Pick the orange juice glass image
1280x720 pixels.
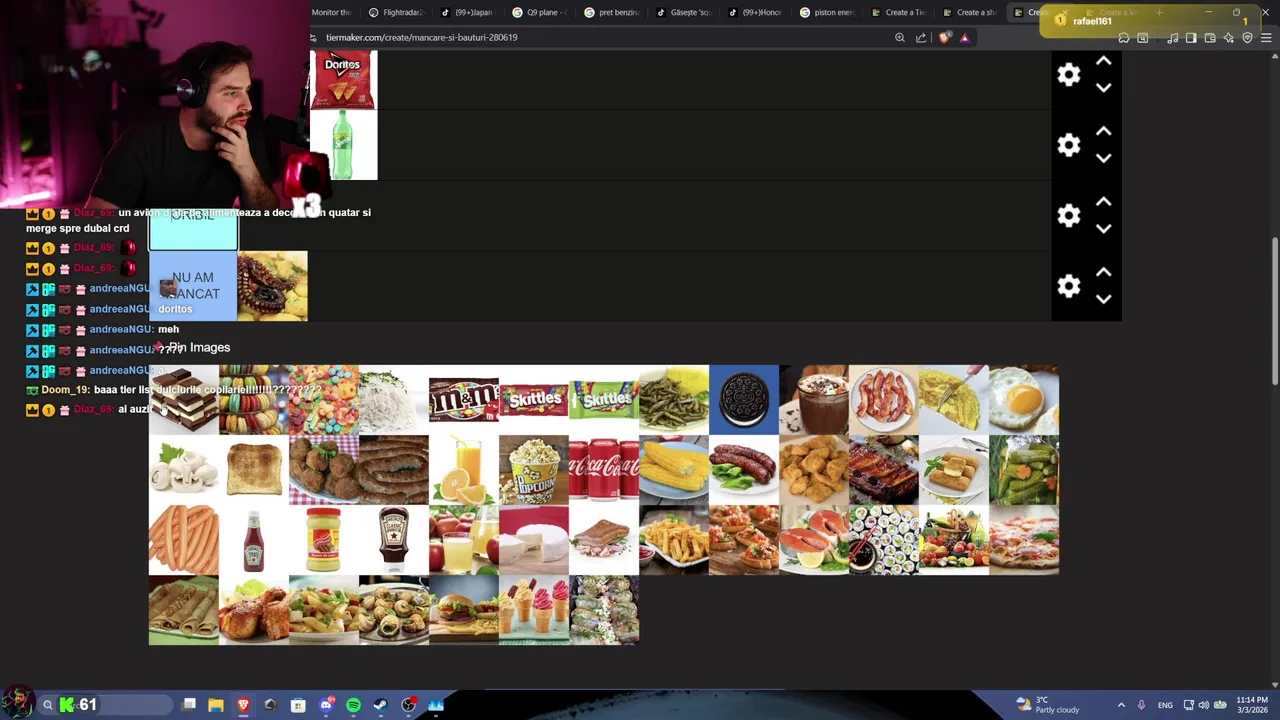[464, 470]
